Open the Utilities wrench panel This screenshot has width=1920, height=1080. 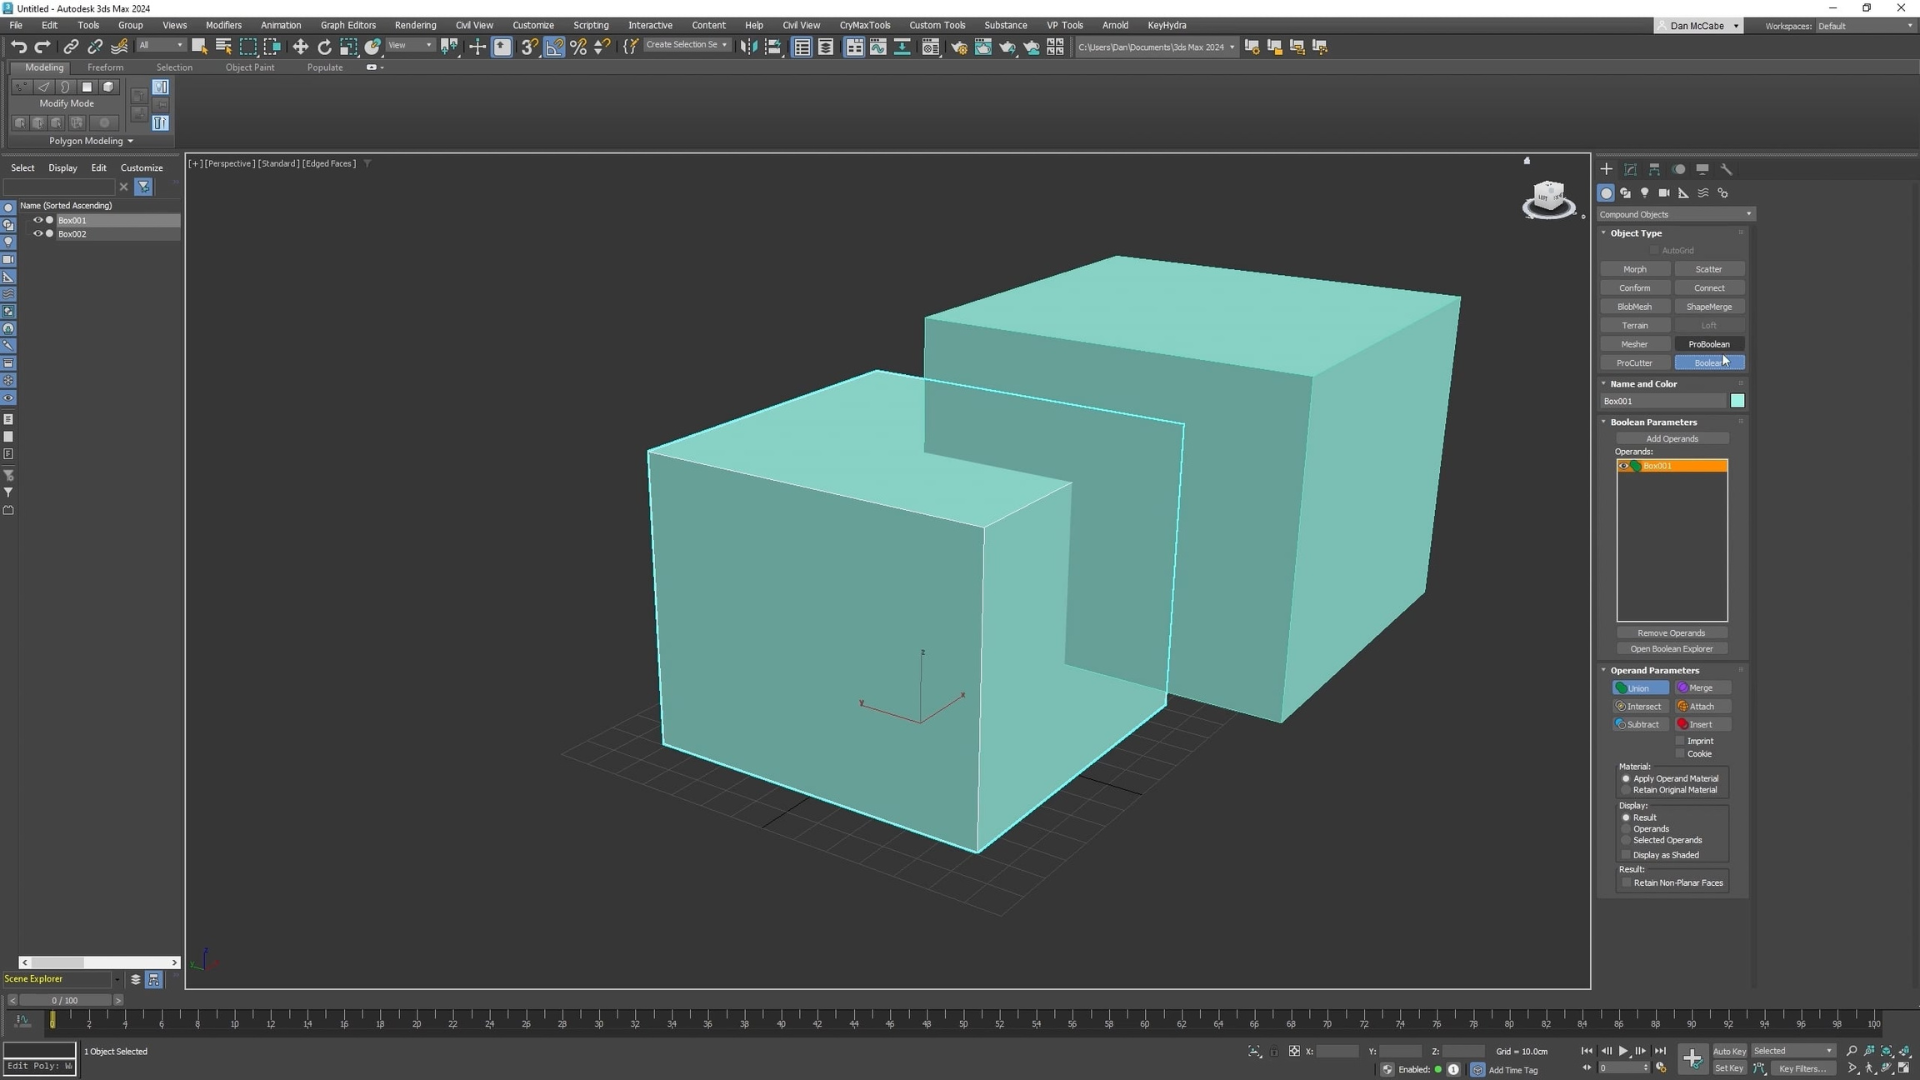(1726, 169)
